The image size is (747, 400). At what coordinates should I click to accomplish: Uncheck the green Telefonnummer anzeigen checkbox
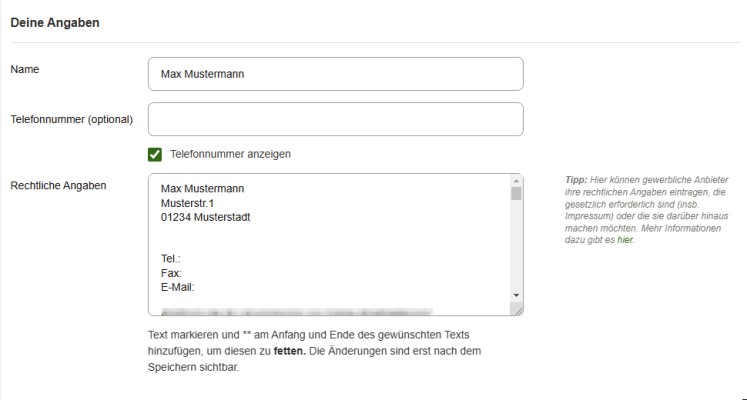[x=155, y=154]
